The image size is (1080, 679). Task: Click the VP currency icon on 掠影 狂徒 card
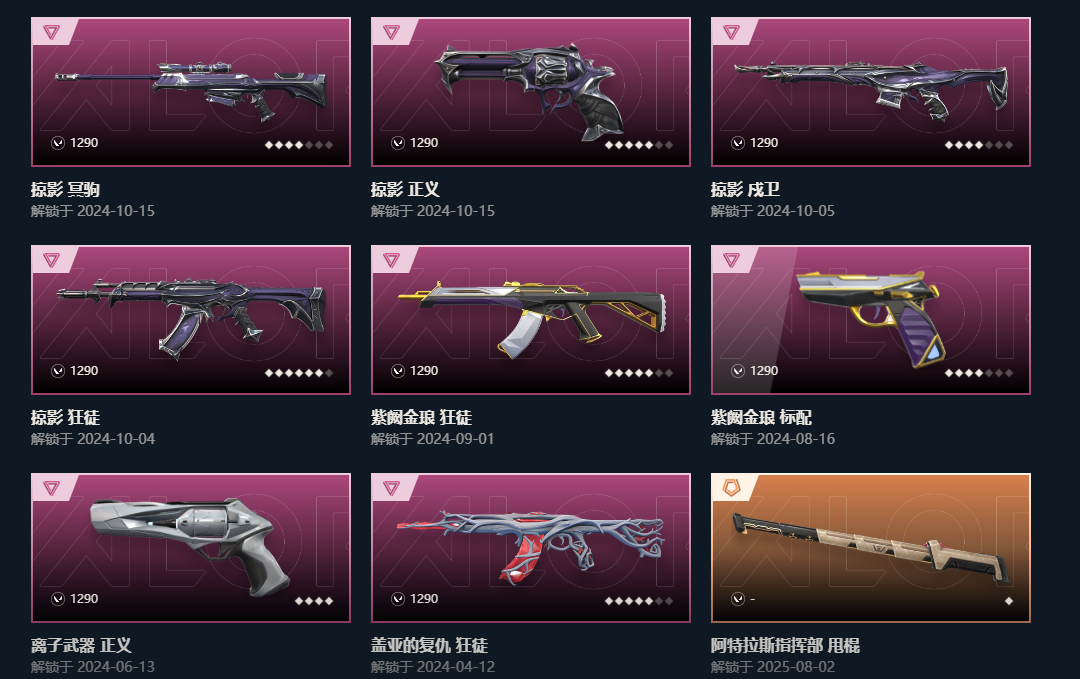coord(58,371)
